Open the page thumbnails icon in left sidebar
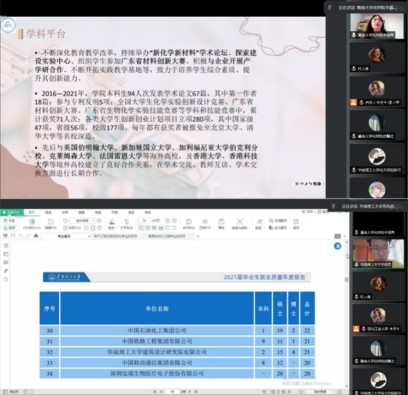 (x=6, y=254)
